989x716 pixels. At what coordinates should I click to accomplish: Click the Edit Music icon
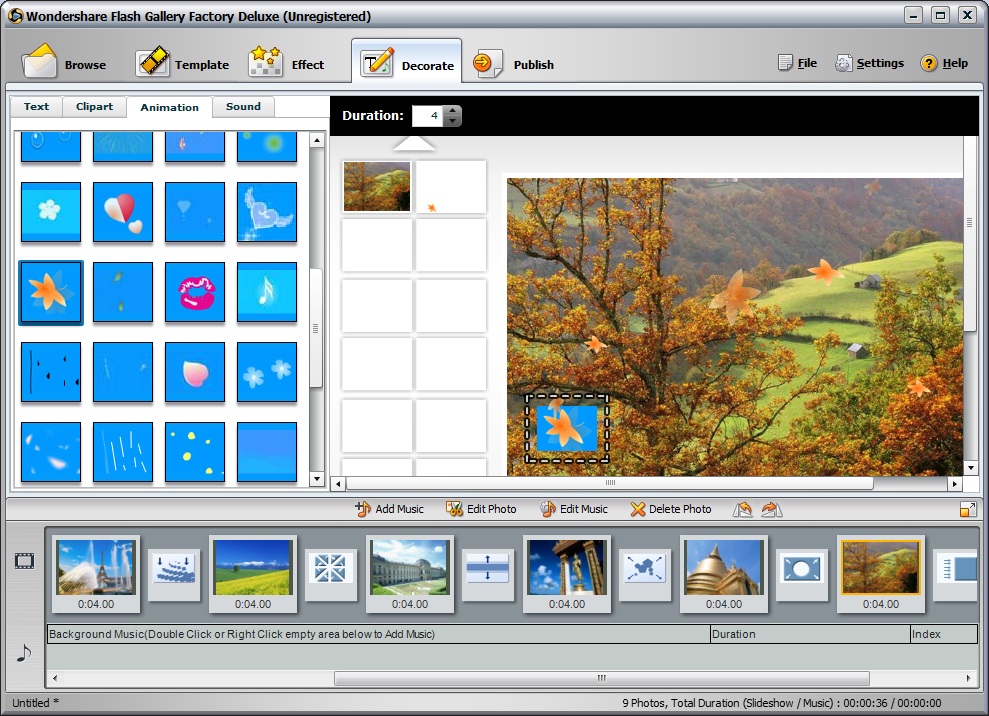pyautogui.click(x=574, y=509)
